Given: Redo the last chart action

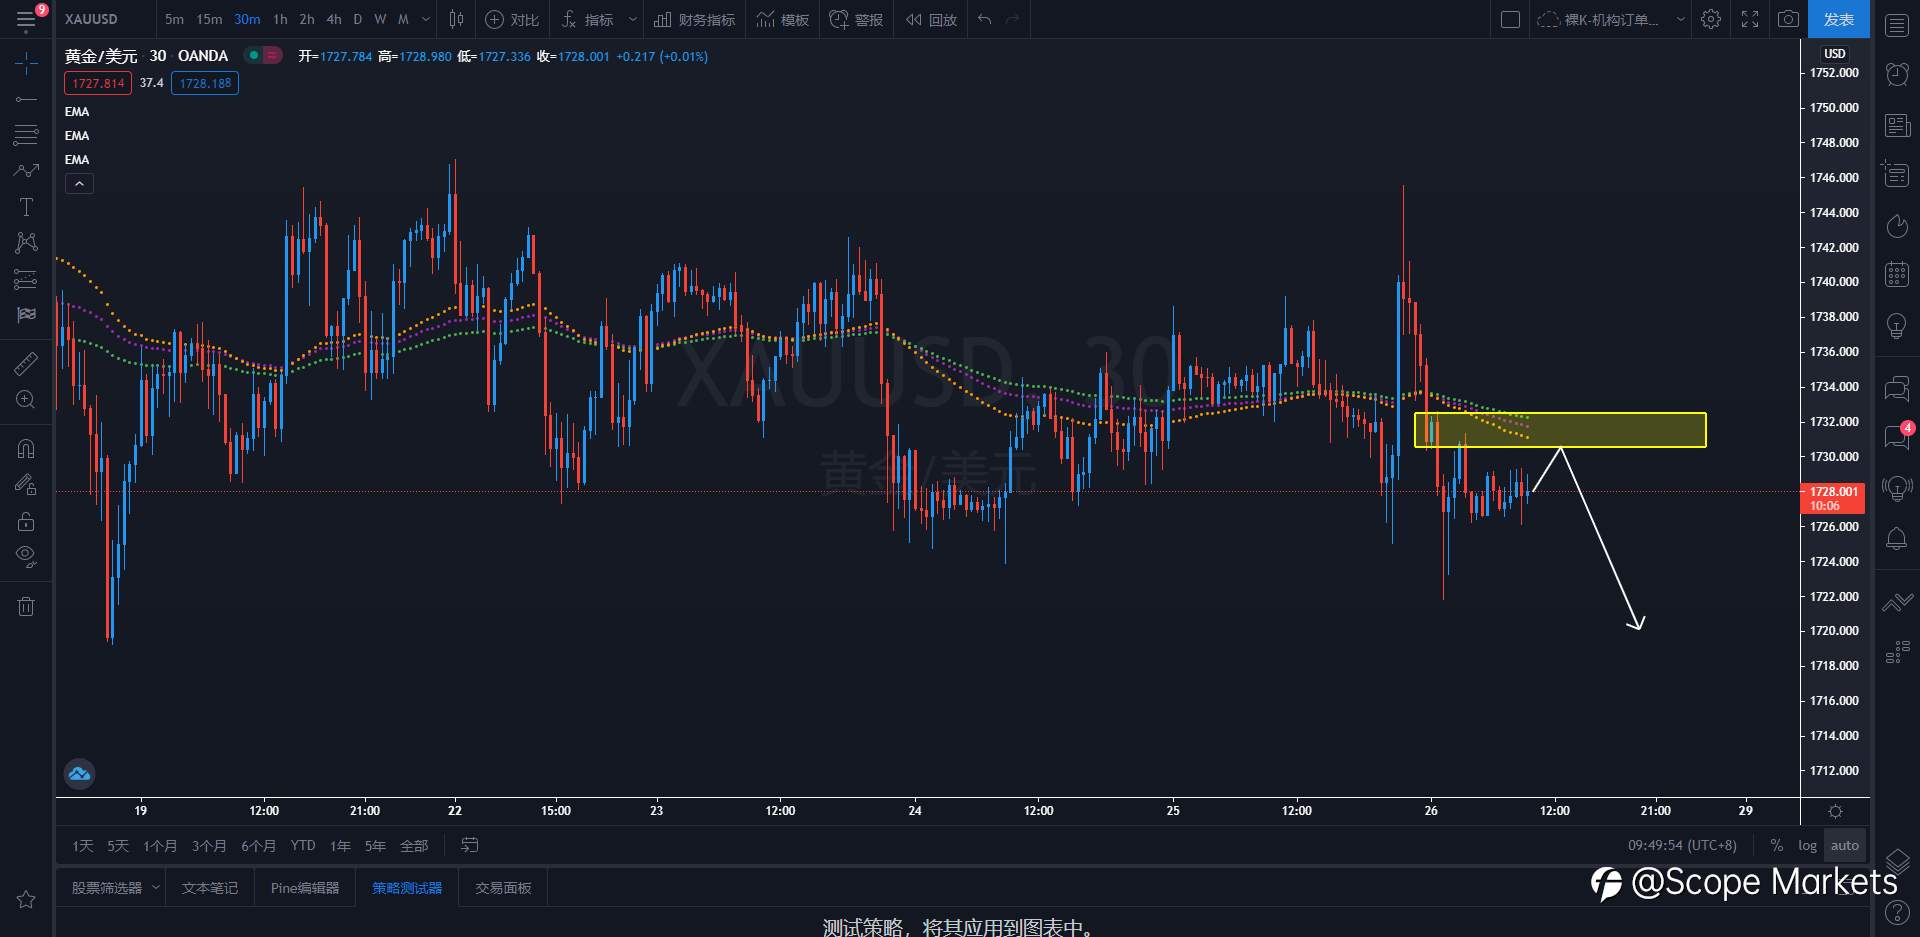Looking at the screenshot, I should [1012, 19].
